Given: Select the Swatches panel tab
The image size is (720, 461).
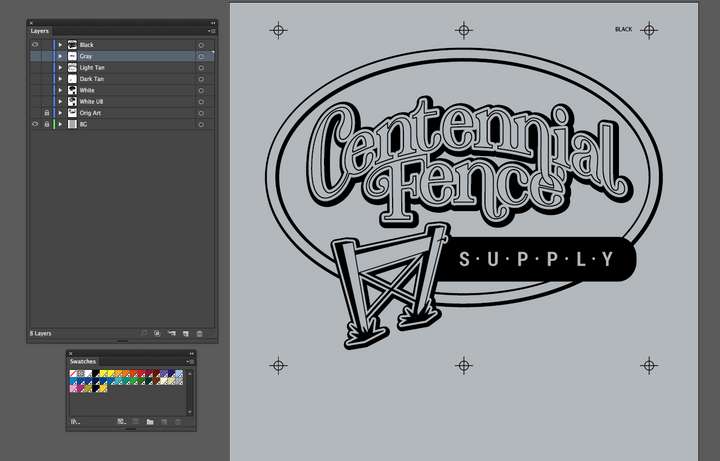Looking at the screenshot, I should click(83, 361).
